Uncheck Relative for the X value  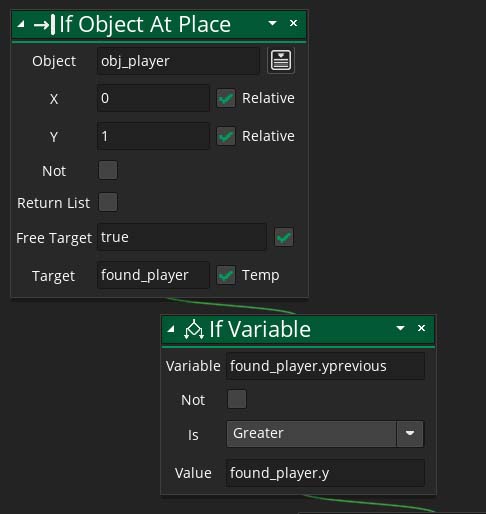click(226, 98)
